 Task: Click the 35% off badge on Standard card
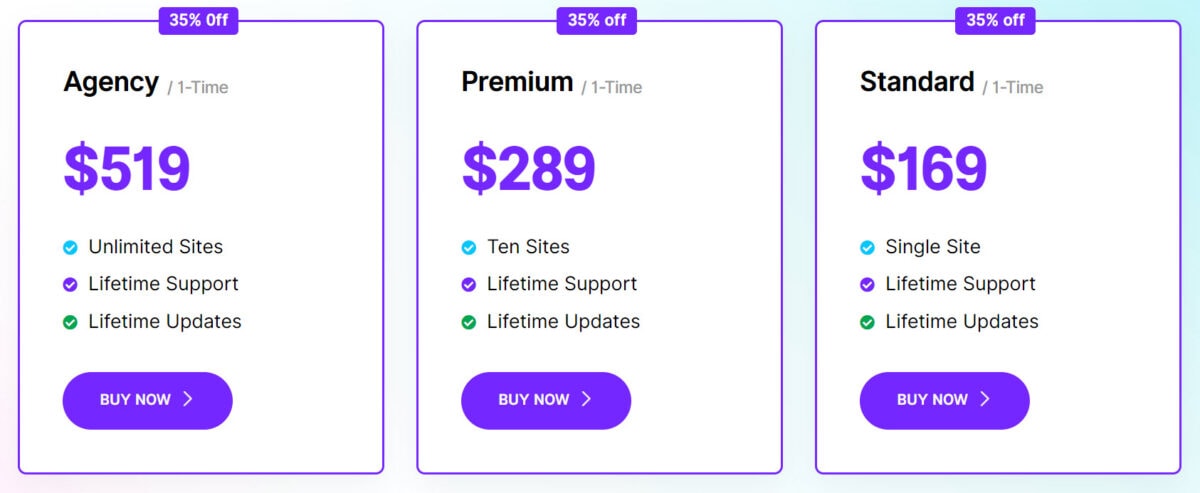(x=995, y=20)
